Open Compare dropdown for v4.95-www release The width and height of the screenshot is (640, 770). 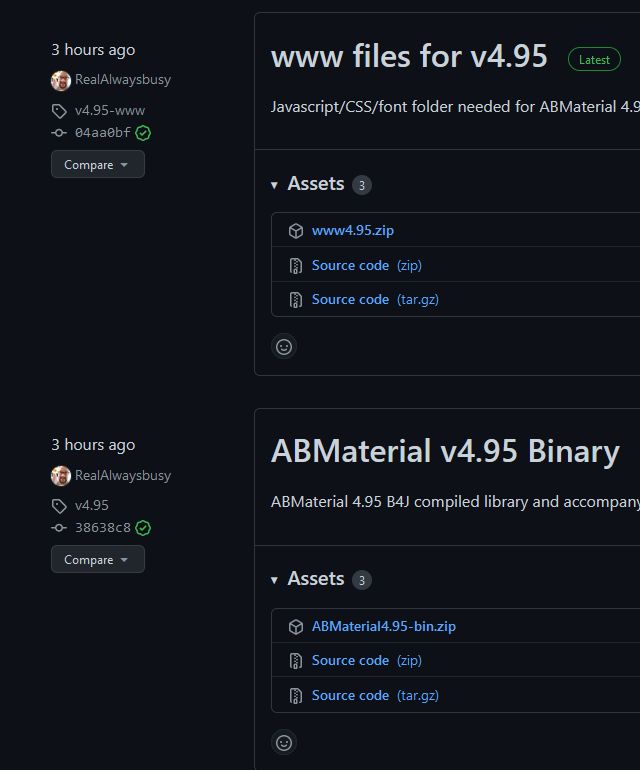(98, 165)
